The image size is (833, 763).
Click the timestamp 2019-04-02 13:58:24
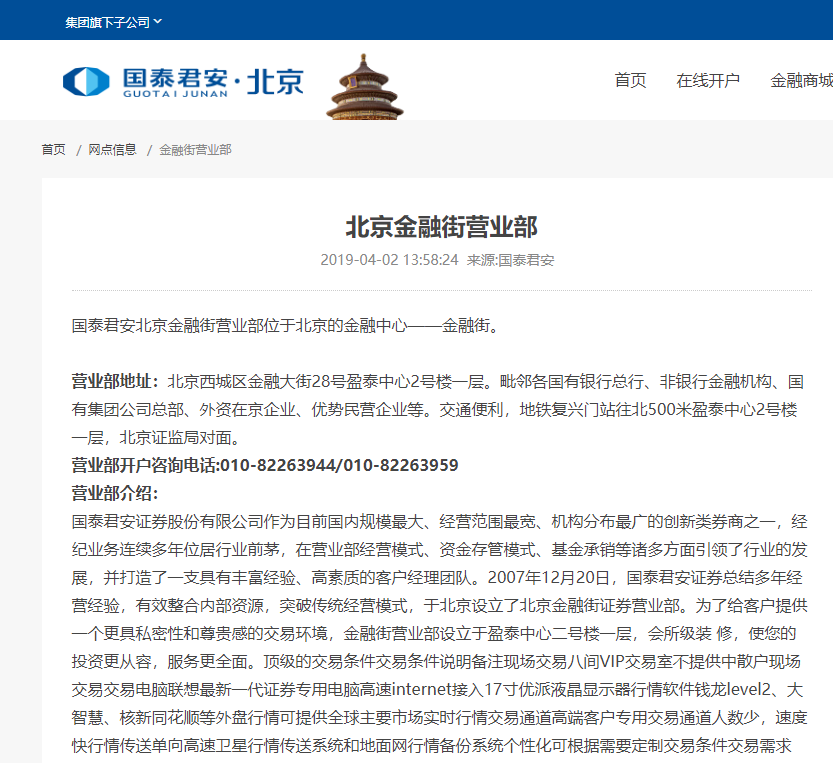click(389, 260)
